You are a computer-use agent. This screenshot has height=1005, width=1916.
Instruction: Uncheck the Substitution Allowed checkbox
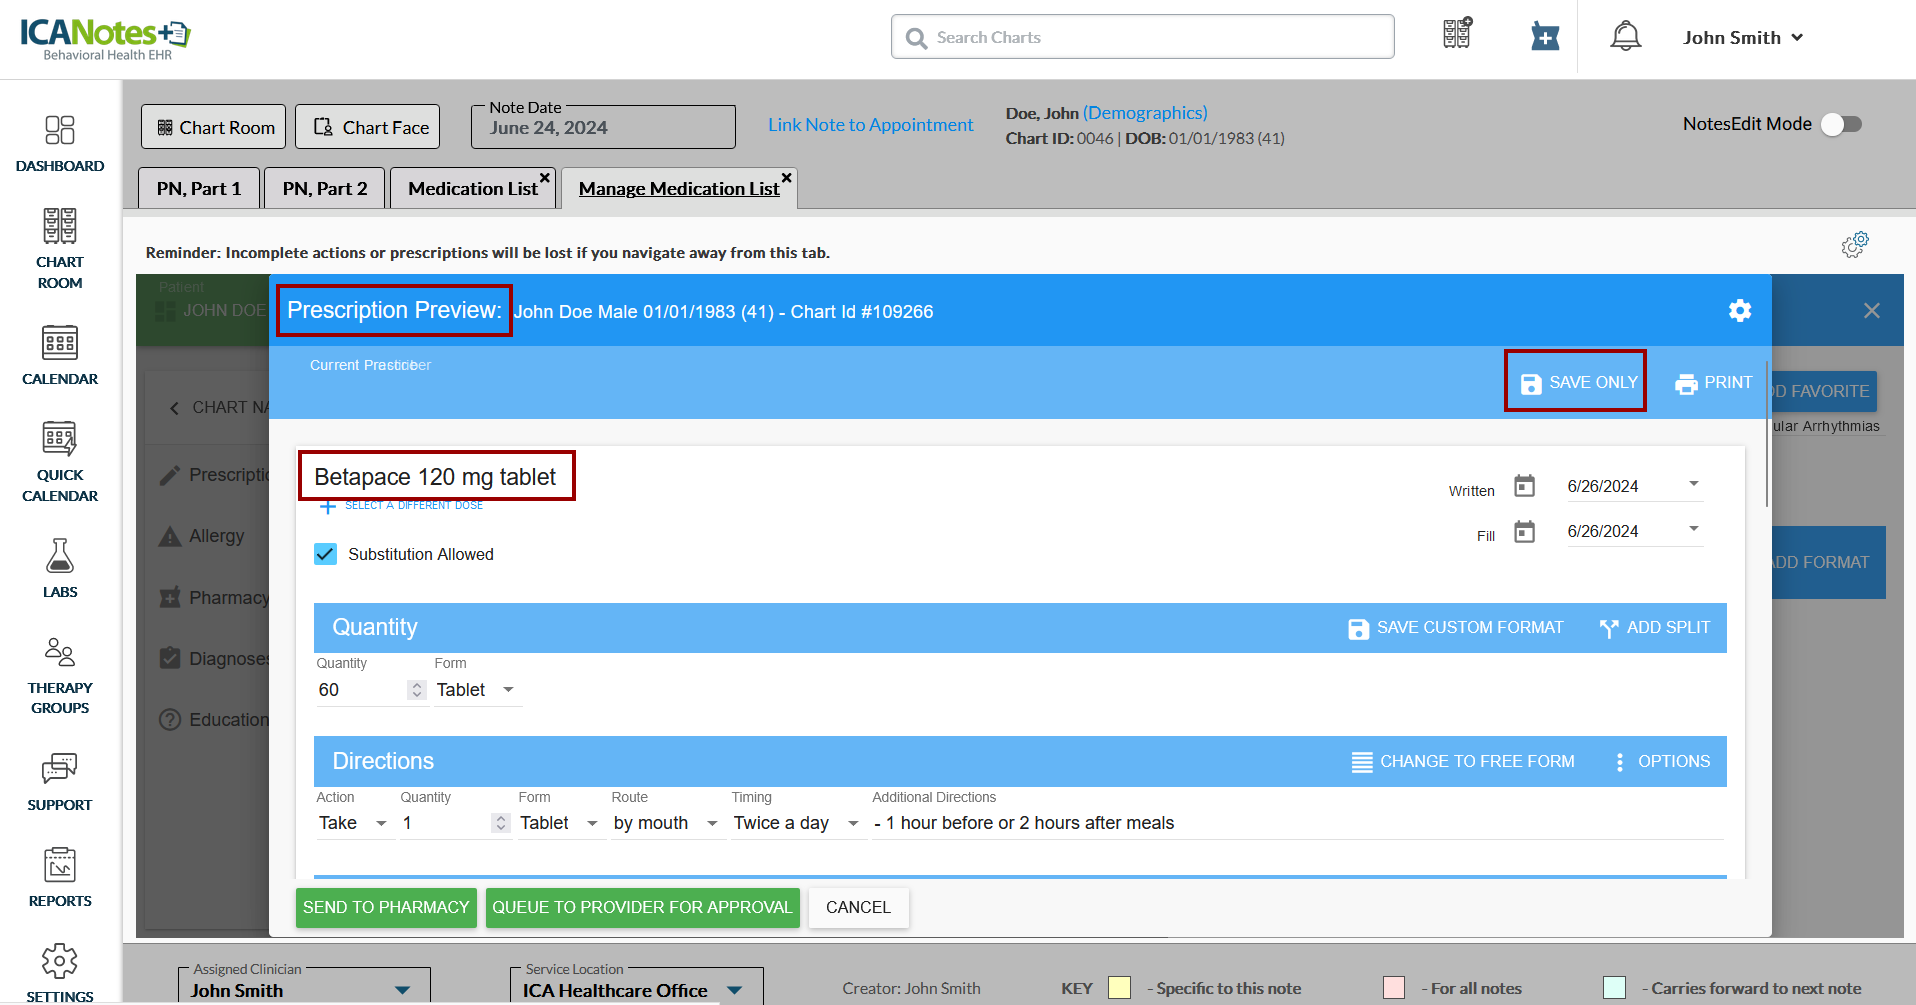click(326, 554)
